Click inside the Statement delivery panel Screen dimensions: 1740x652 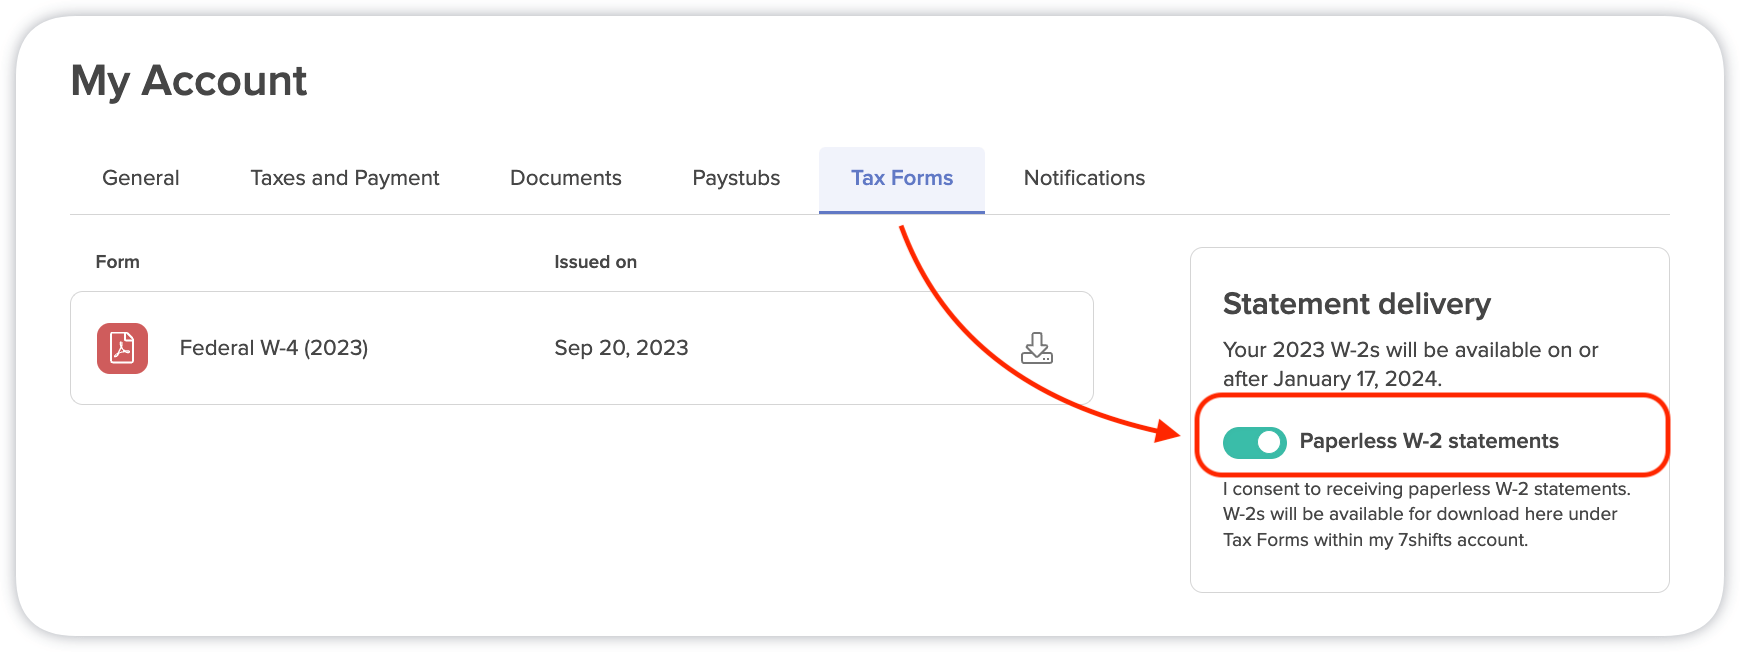(x=1429, y=570)
